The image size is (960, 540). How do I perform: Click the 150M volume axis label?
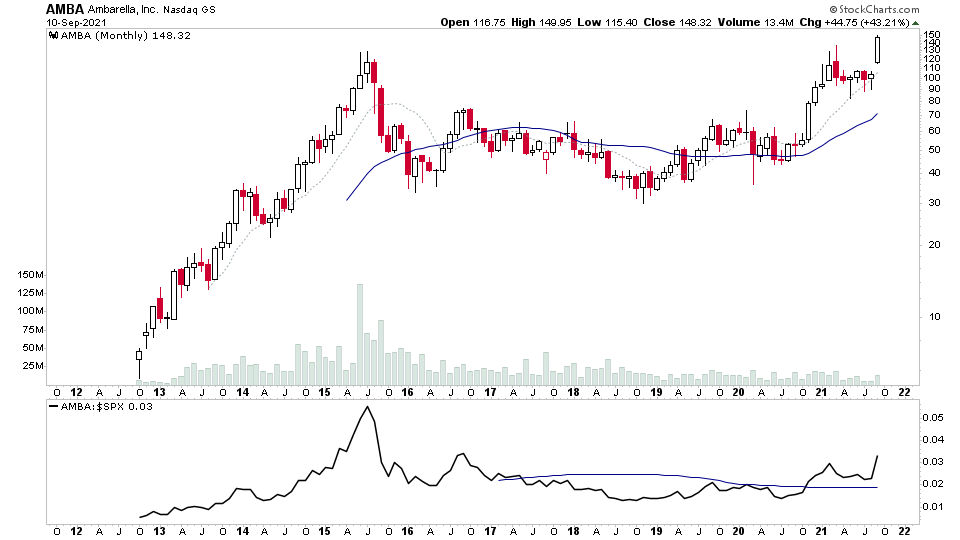[30, 275]
